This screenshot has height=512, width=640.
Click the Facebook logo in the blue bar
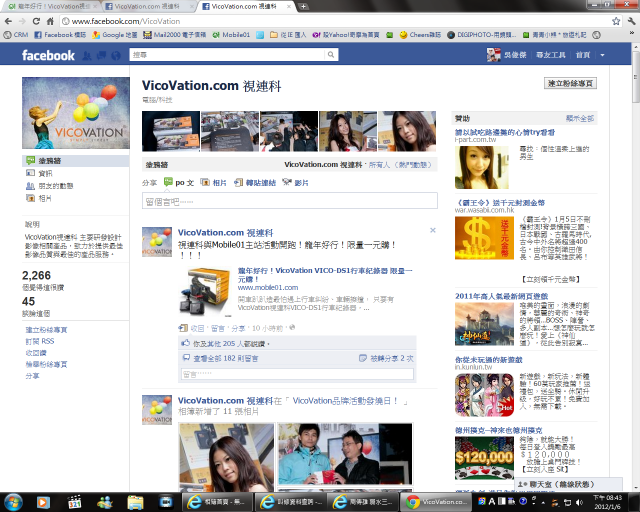[x=48, y=55]
